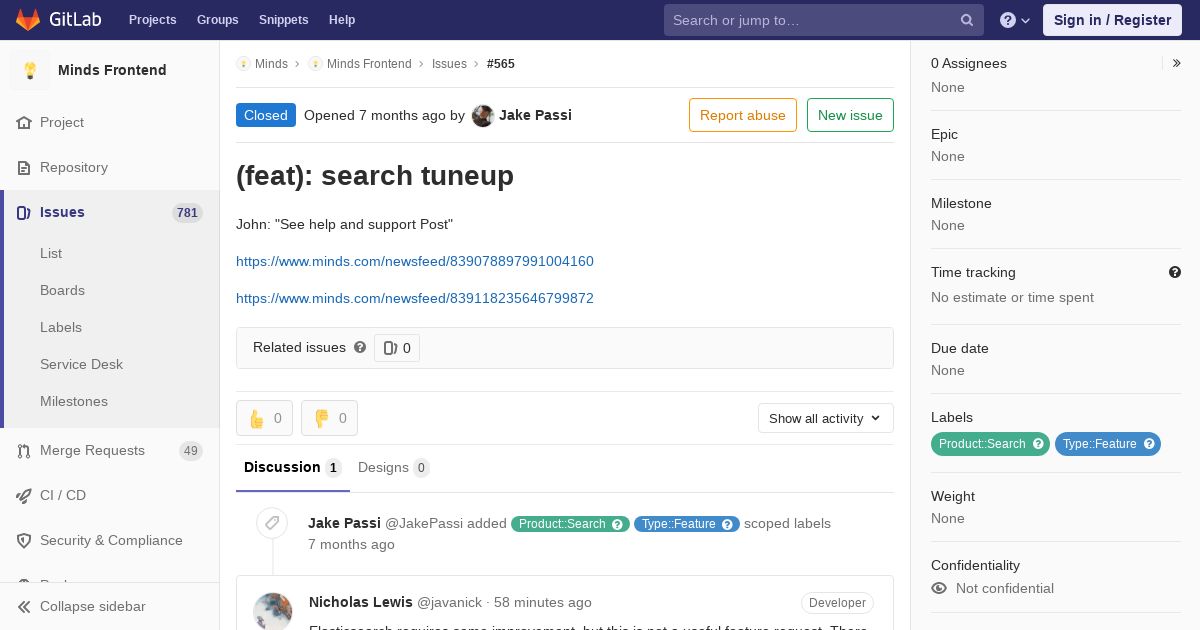Click the Minds Frontend project title in the sidebar
The image size is (1200, 630).
112,70
